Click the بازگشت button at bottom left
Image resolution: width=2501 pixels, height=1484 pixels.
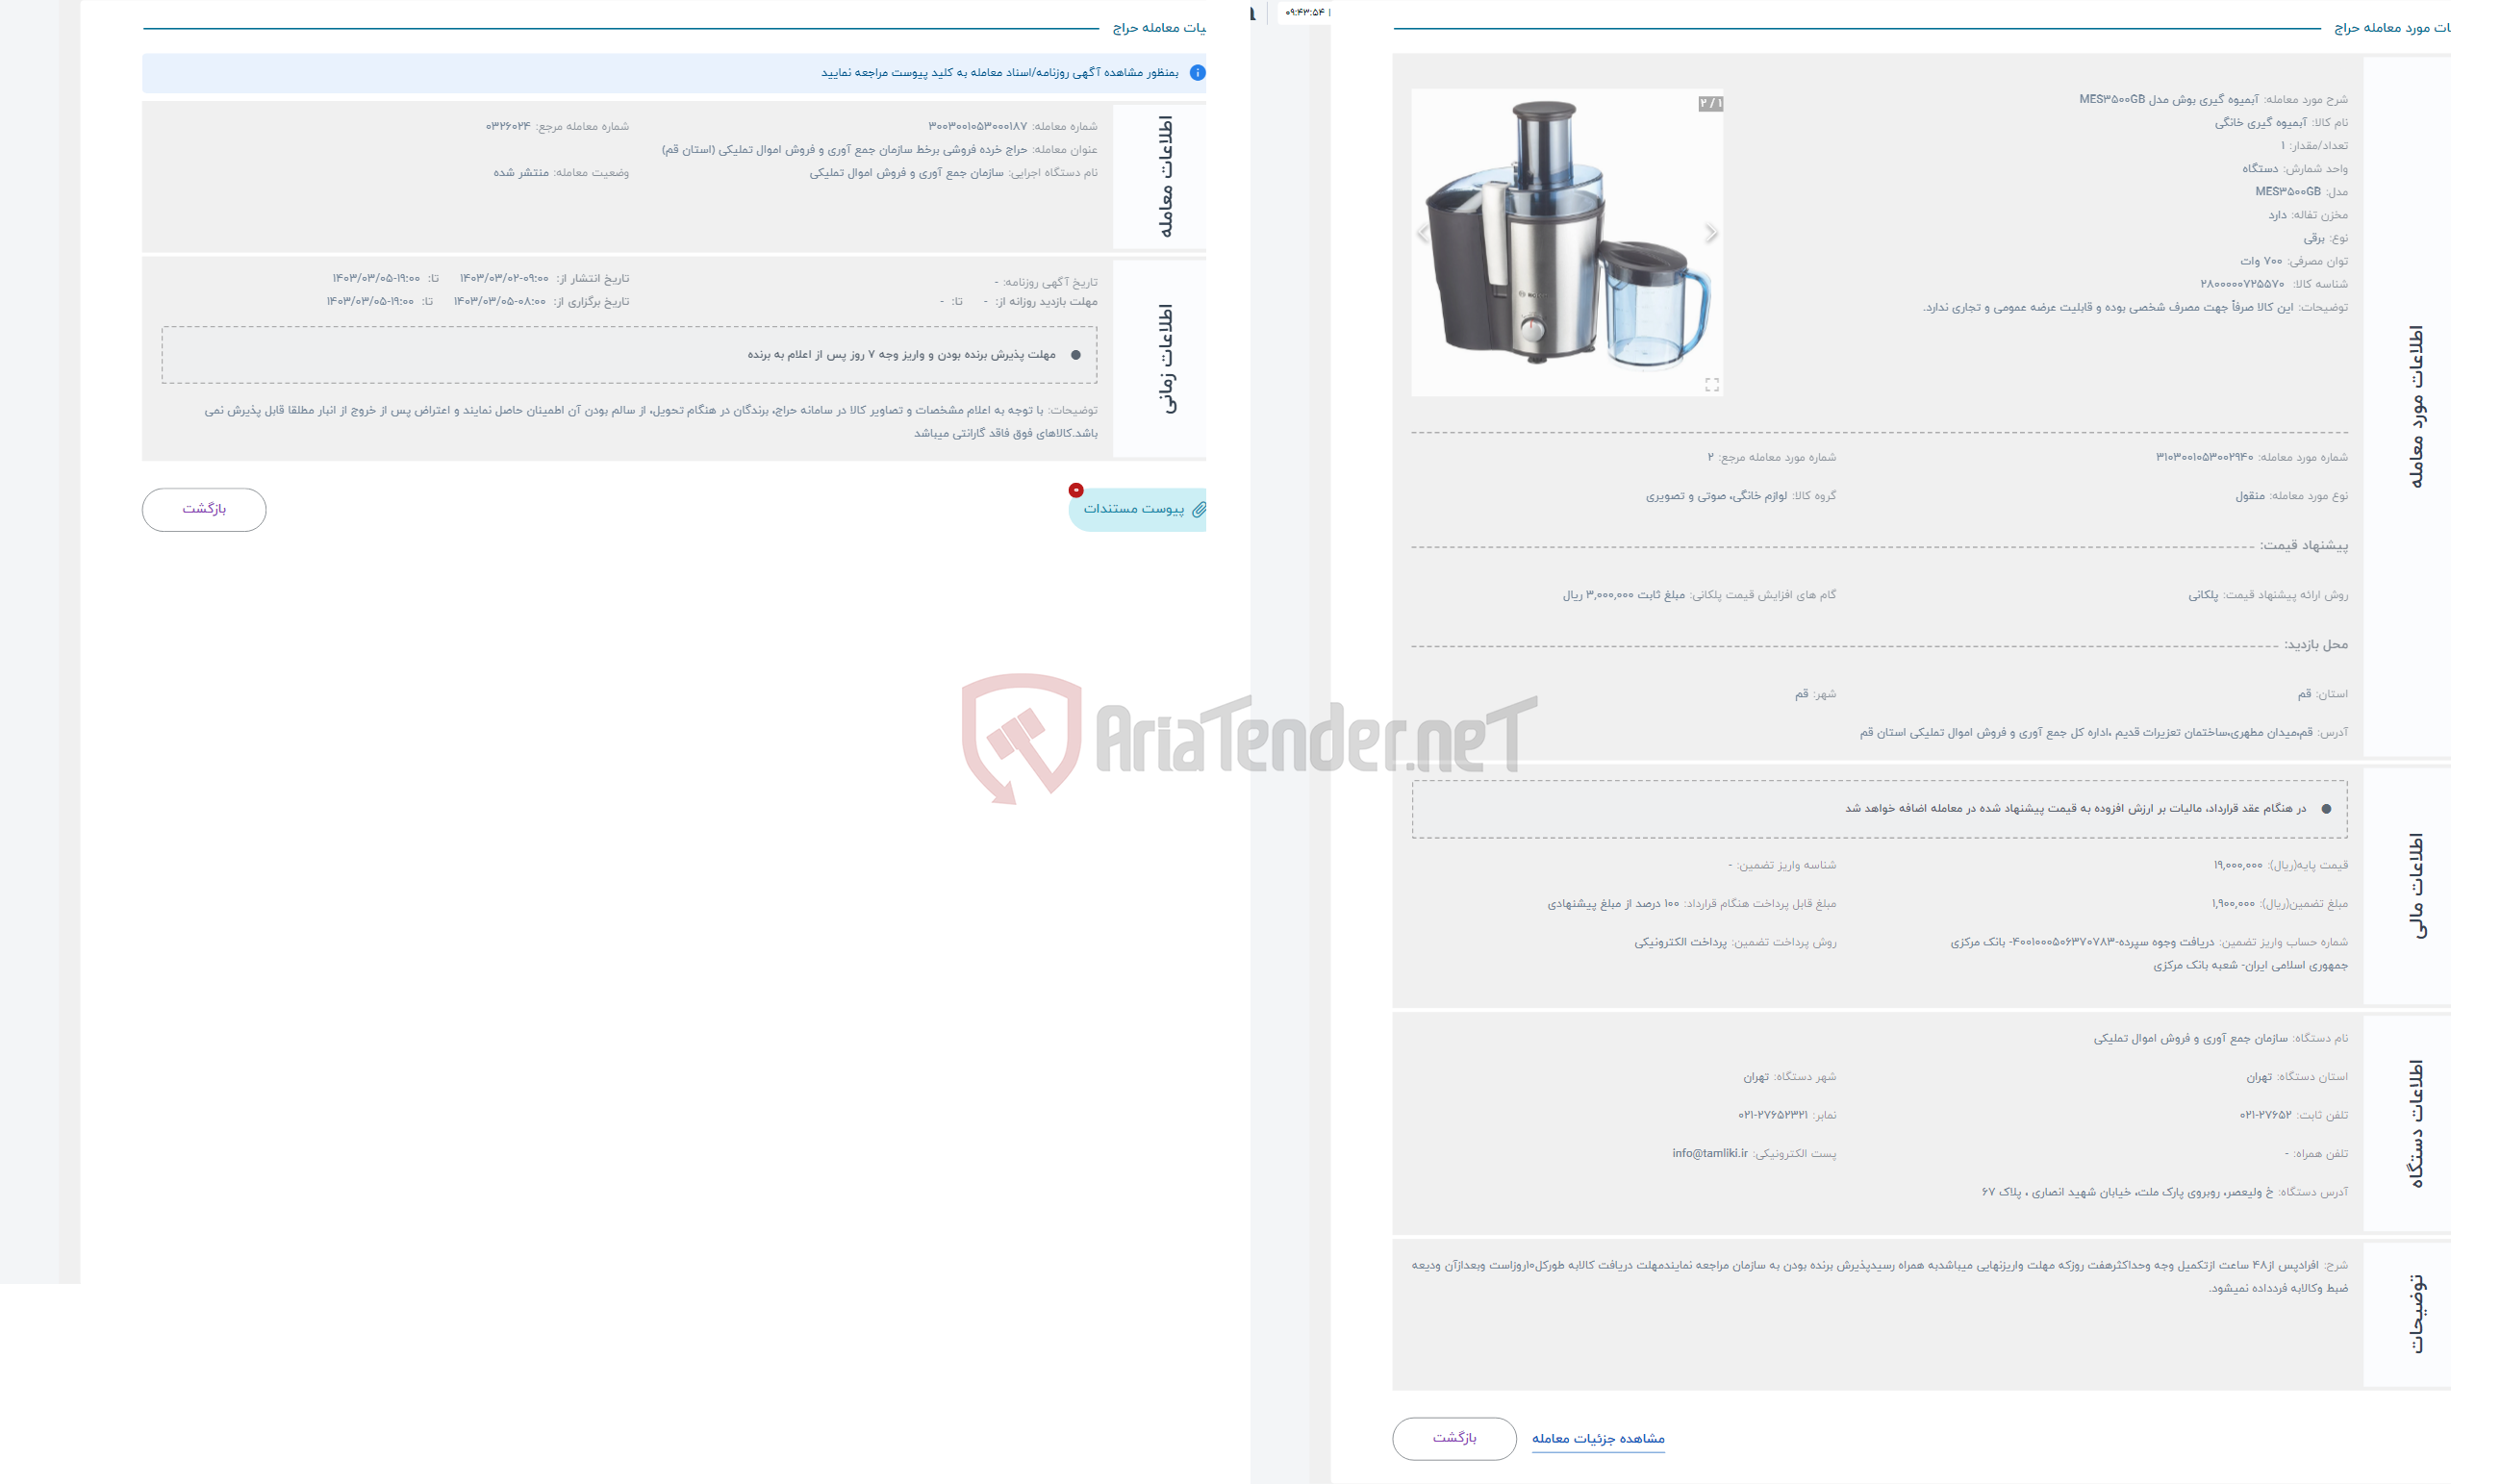[x=198, y=509]
